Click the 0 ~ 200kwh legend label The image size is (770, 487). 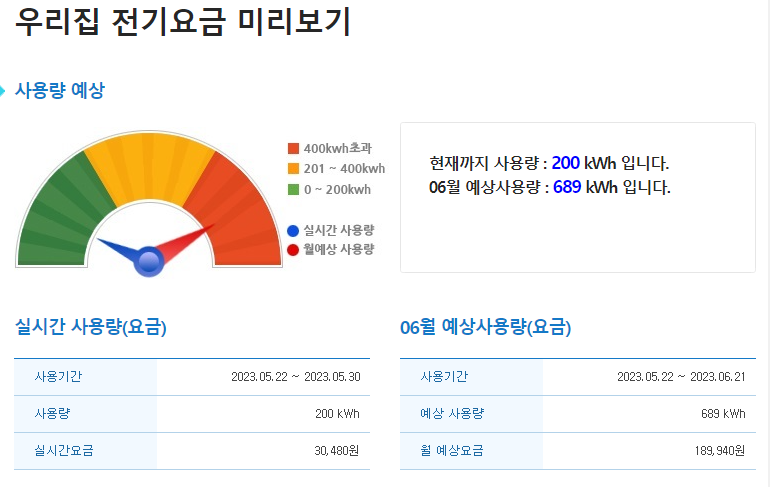click(337, 189)
